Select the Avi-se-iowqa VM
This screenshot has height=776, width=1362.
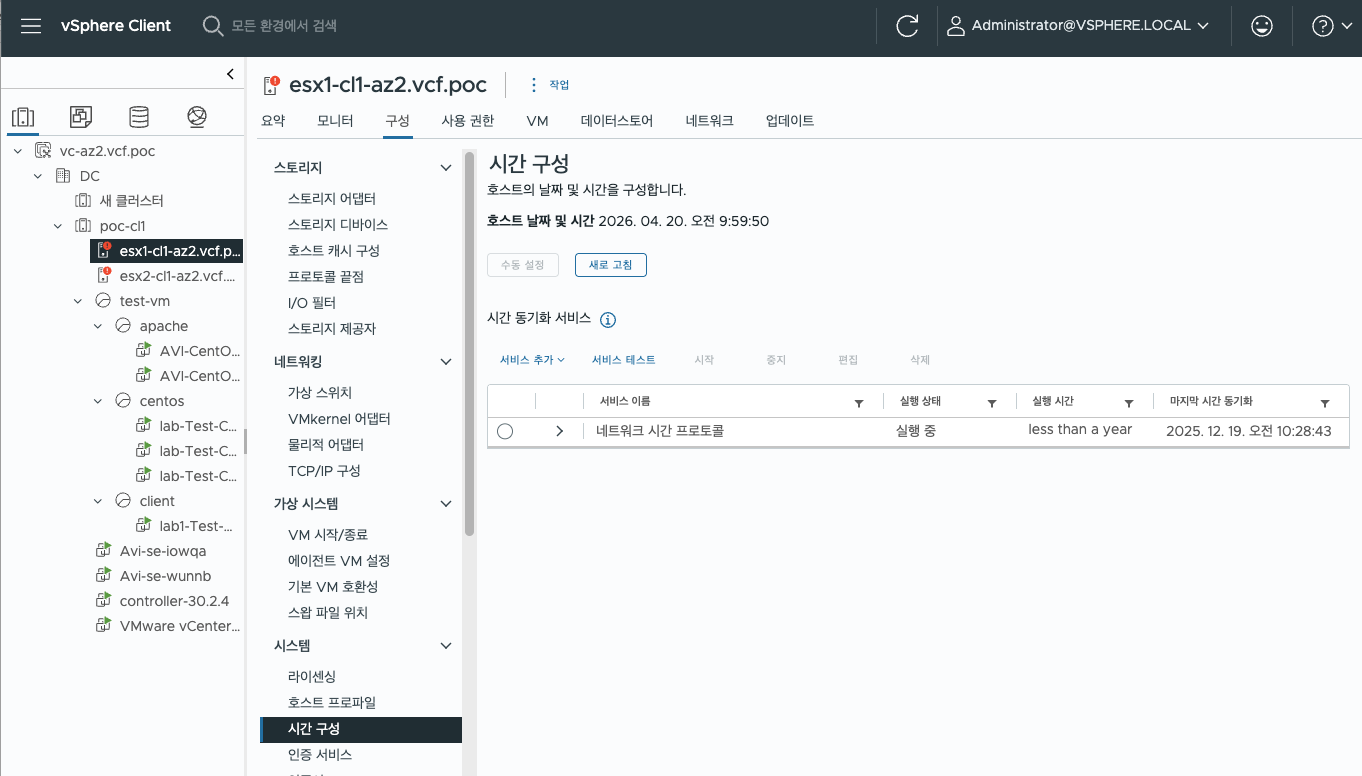point(163,551)
